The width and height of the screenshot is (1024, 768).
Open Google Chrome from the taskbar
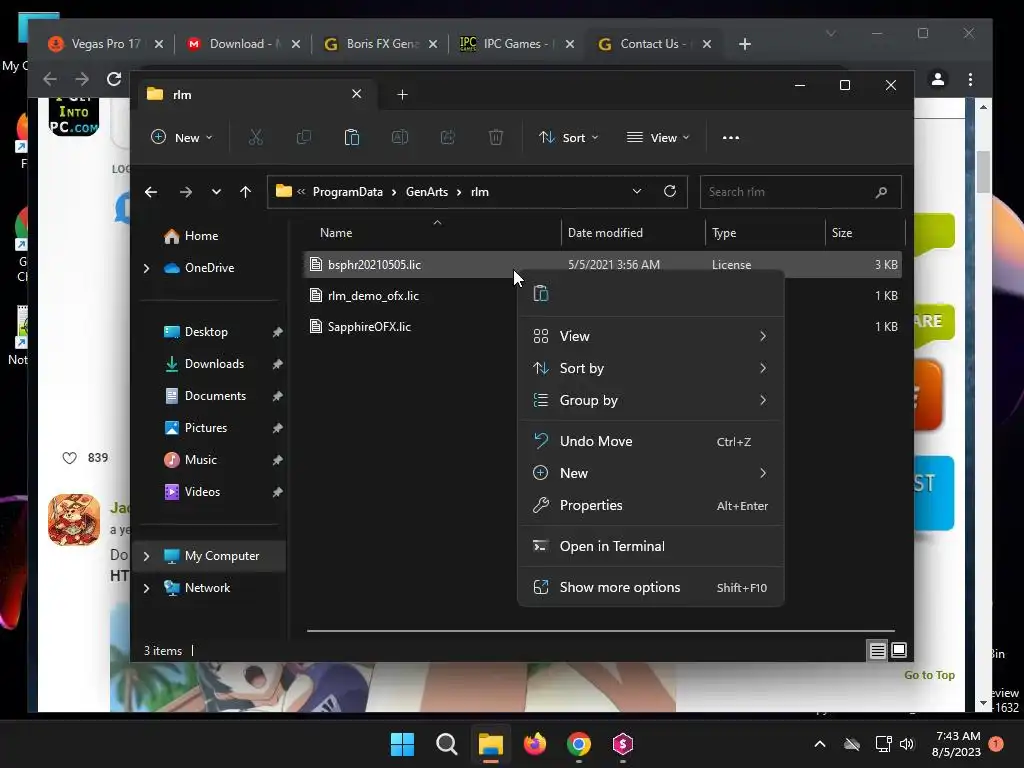coord(579,744)
